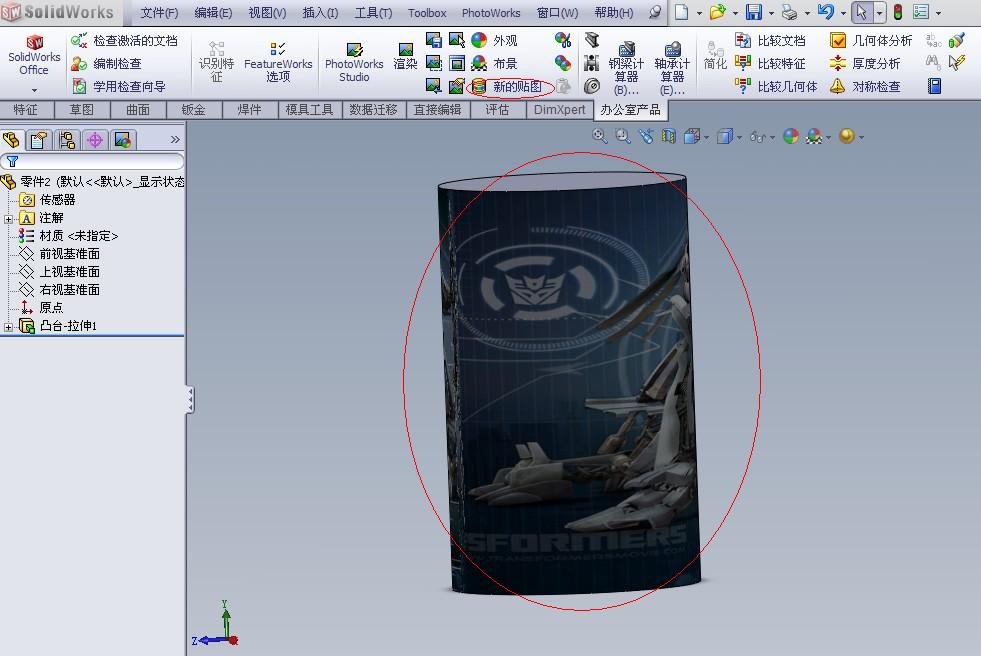Open 比较几何体 compare geometry
The width and height of the screenshot is (981, 656).
(x=776, y=86)
